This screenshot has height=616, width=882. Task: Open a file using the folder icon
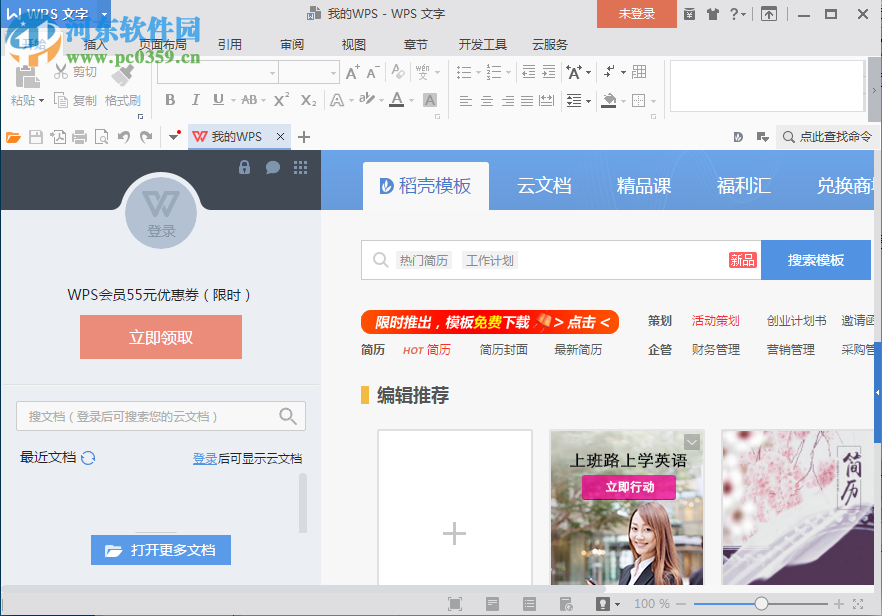12,137
